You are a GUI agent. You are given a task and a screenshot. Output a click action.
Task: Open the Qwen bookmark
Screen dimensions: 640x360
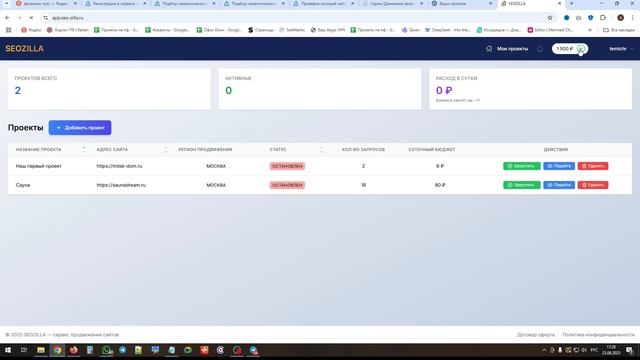(411, 30)
